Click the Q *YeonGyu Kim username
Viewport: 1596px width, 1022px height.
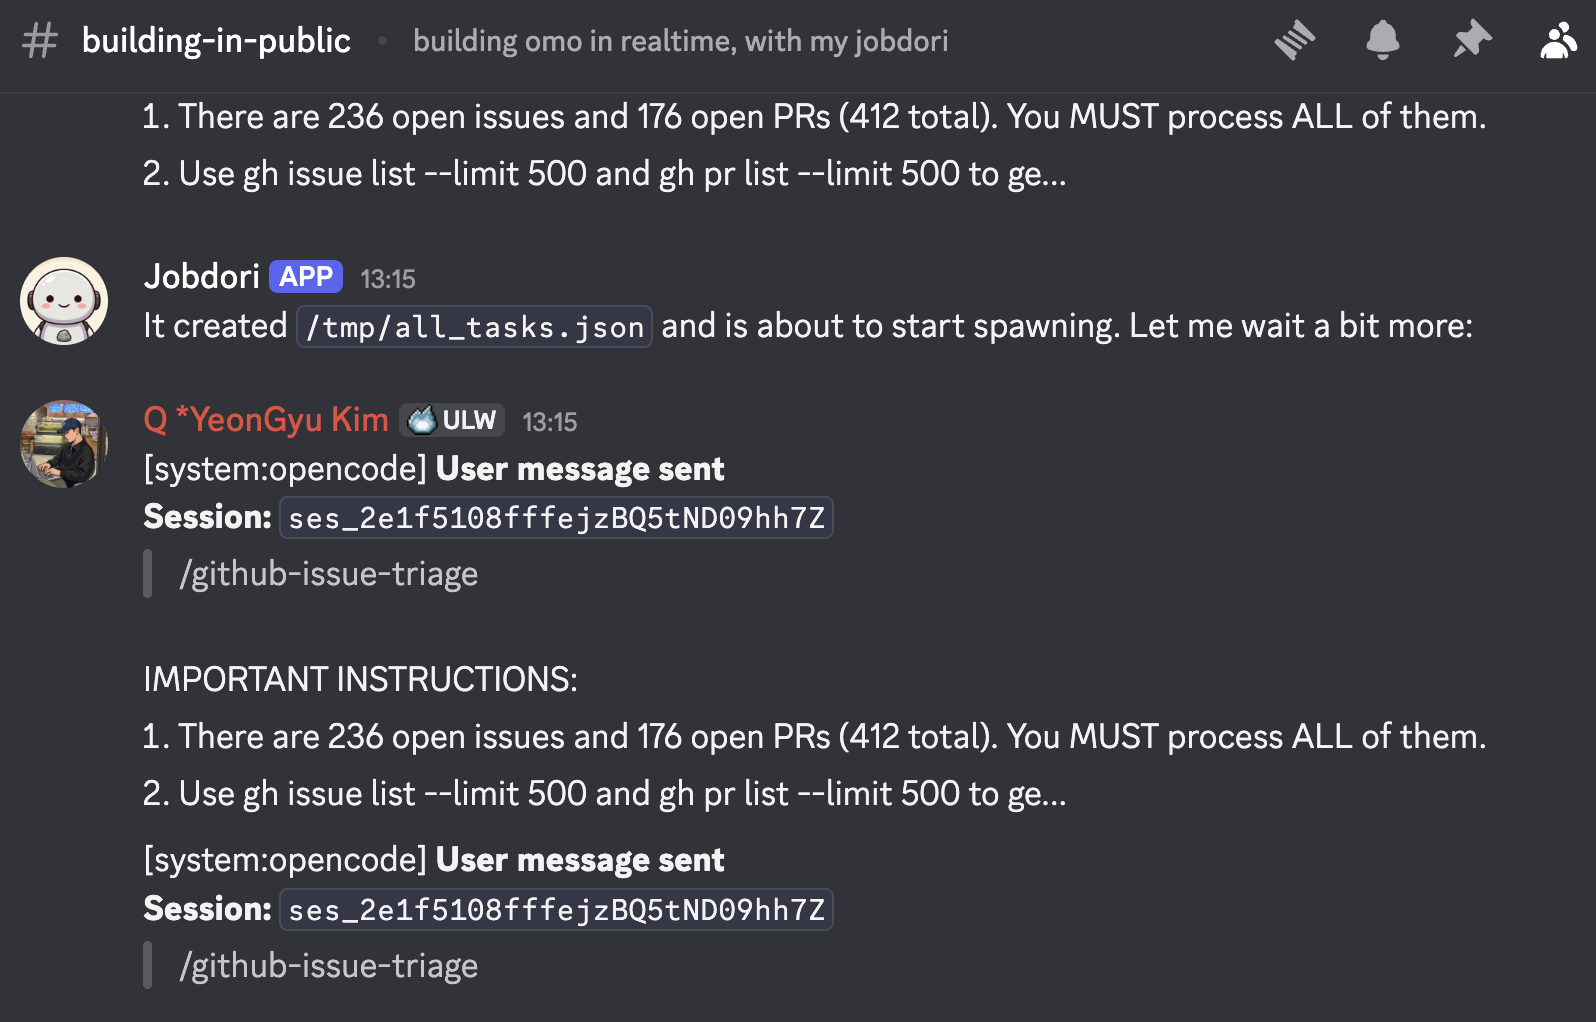(x=266, y=420)
